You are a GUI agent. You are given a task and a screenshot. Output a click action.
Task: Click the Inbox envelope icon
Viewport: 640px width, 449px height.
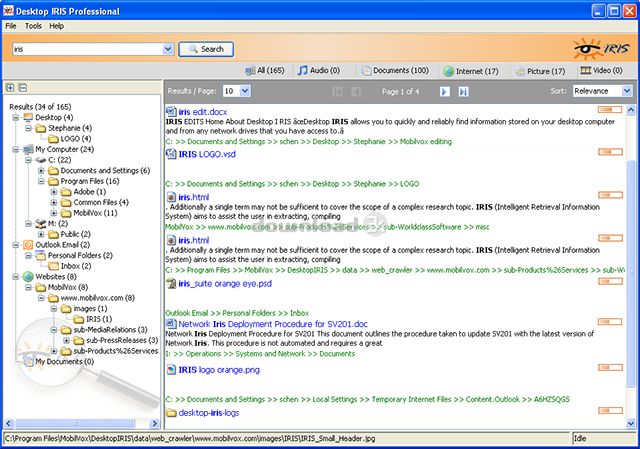tap(53, 266)
